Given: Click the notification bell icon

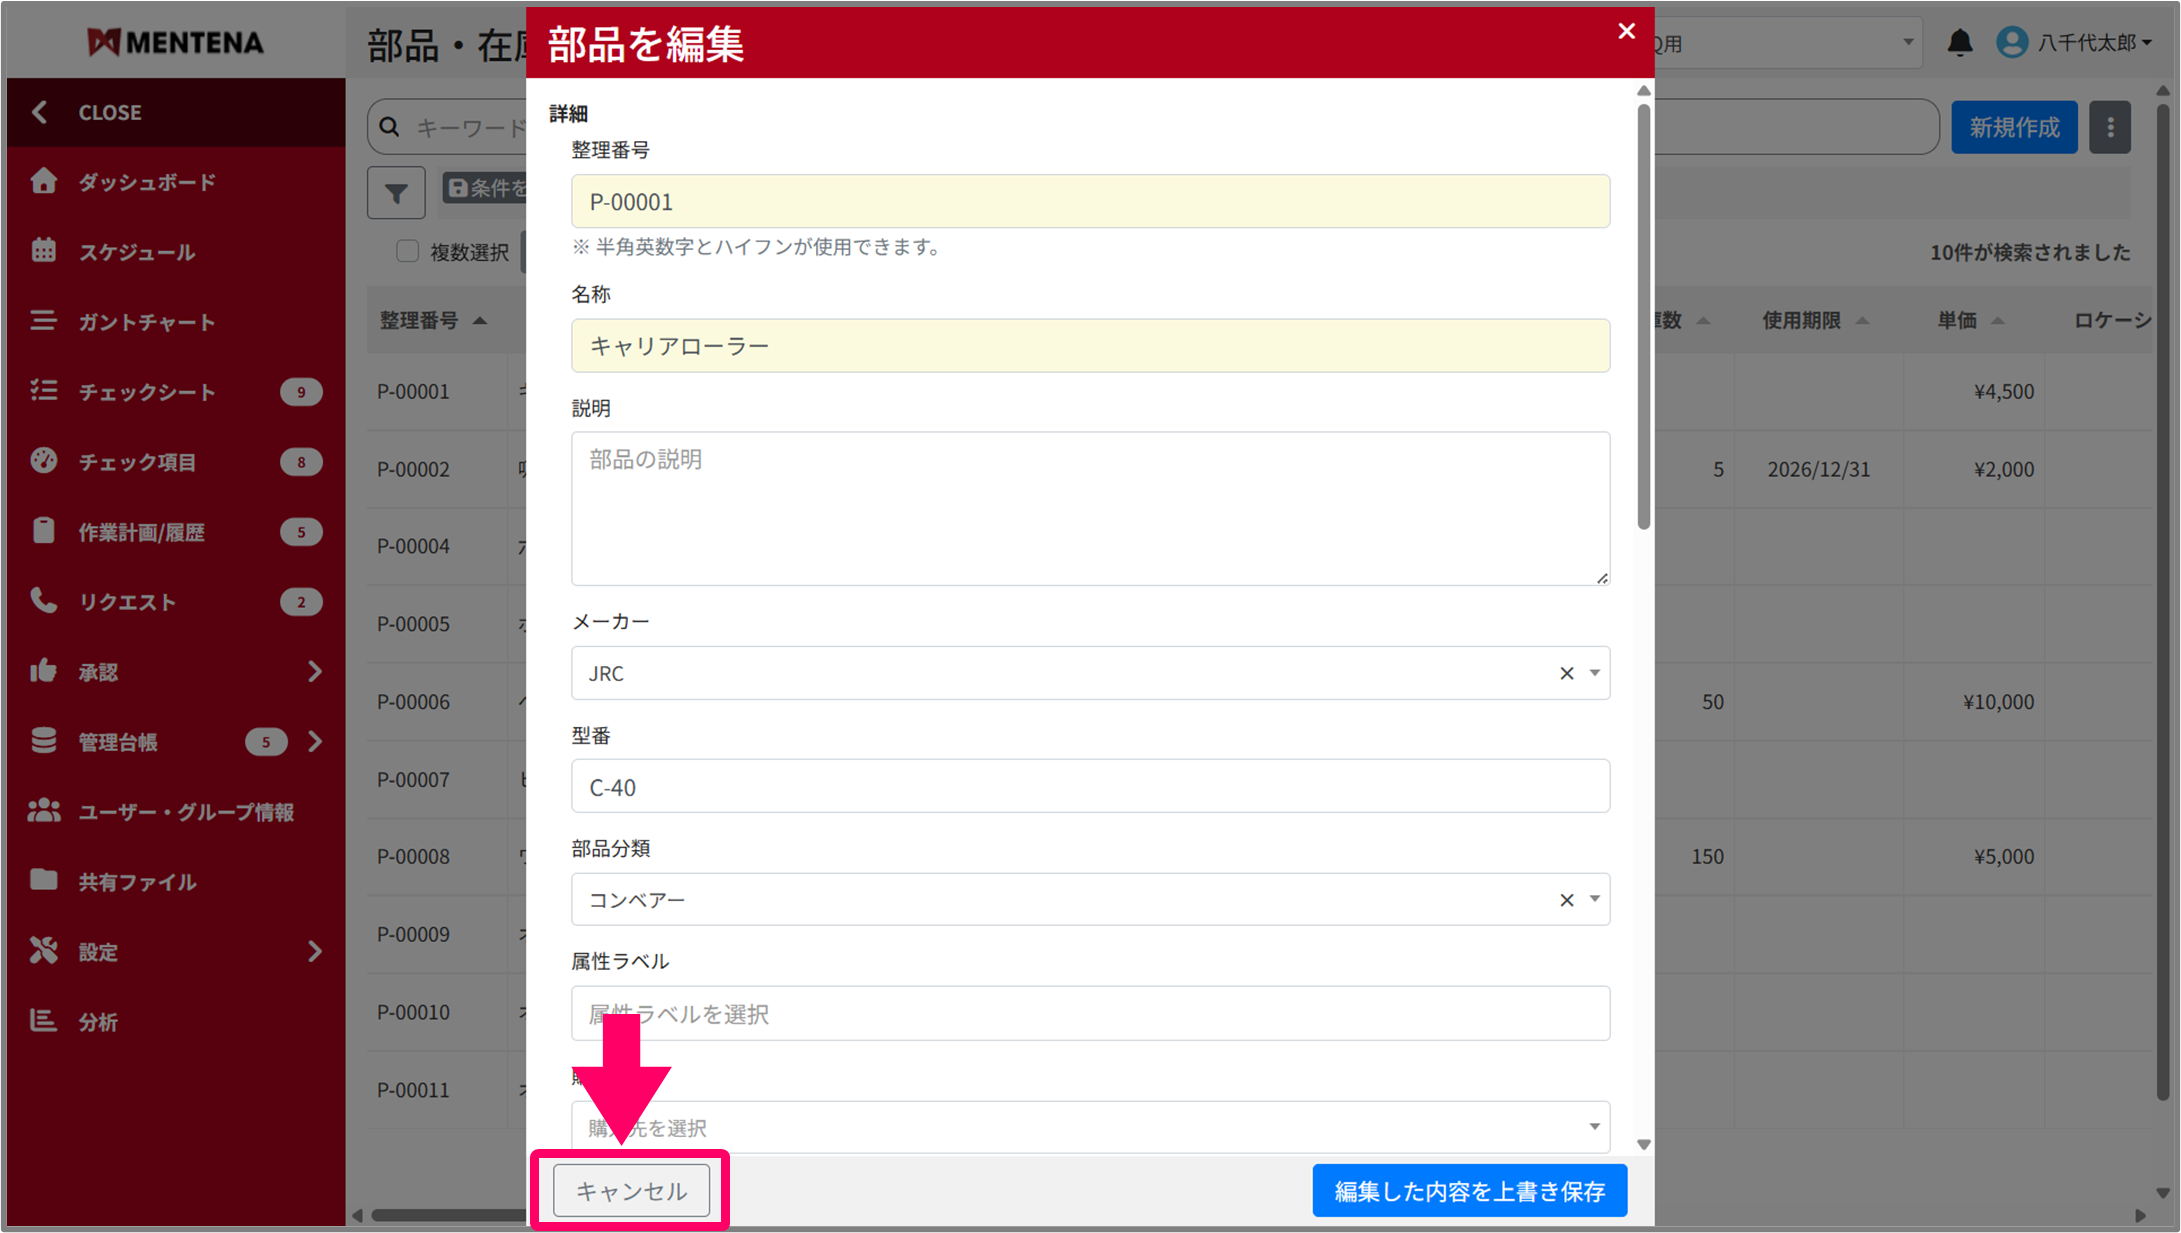Looking at the screenshot, I should click(1959, 43).
